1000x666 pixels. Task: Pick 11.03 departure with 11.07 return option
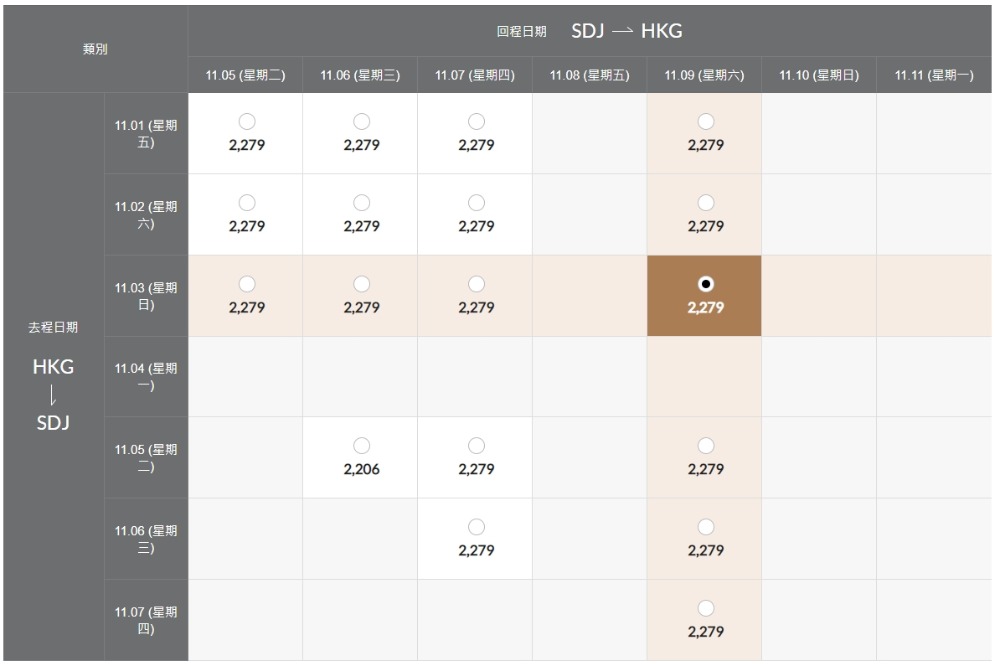point(476,284)
